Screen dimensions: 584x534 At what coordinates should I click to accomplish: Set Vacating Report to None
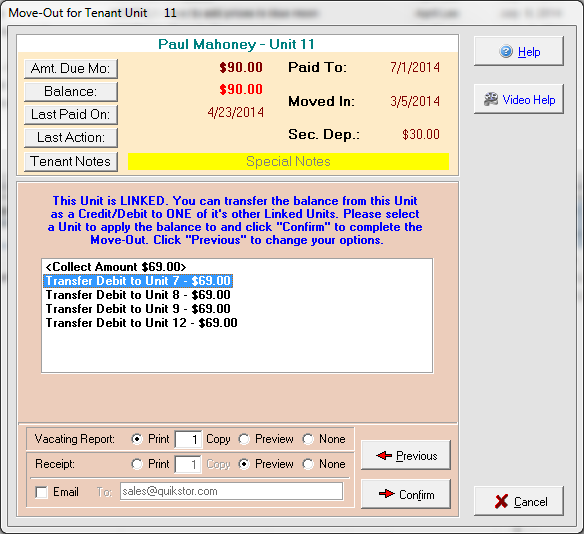point(308,439)
